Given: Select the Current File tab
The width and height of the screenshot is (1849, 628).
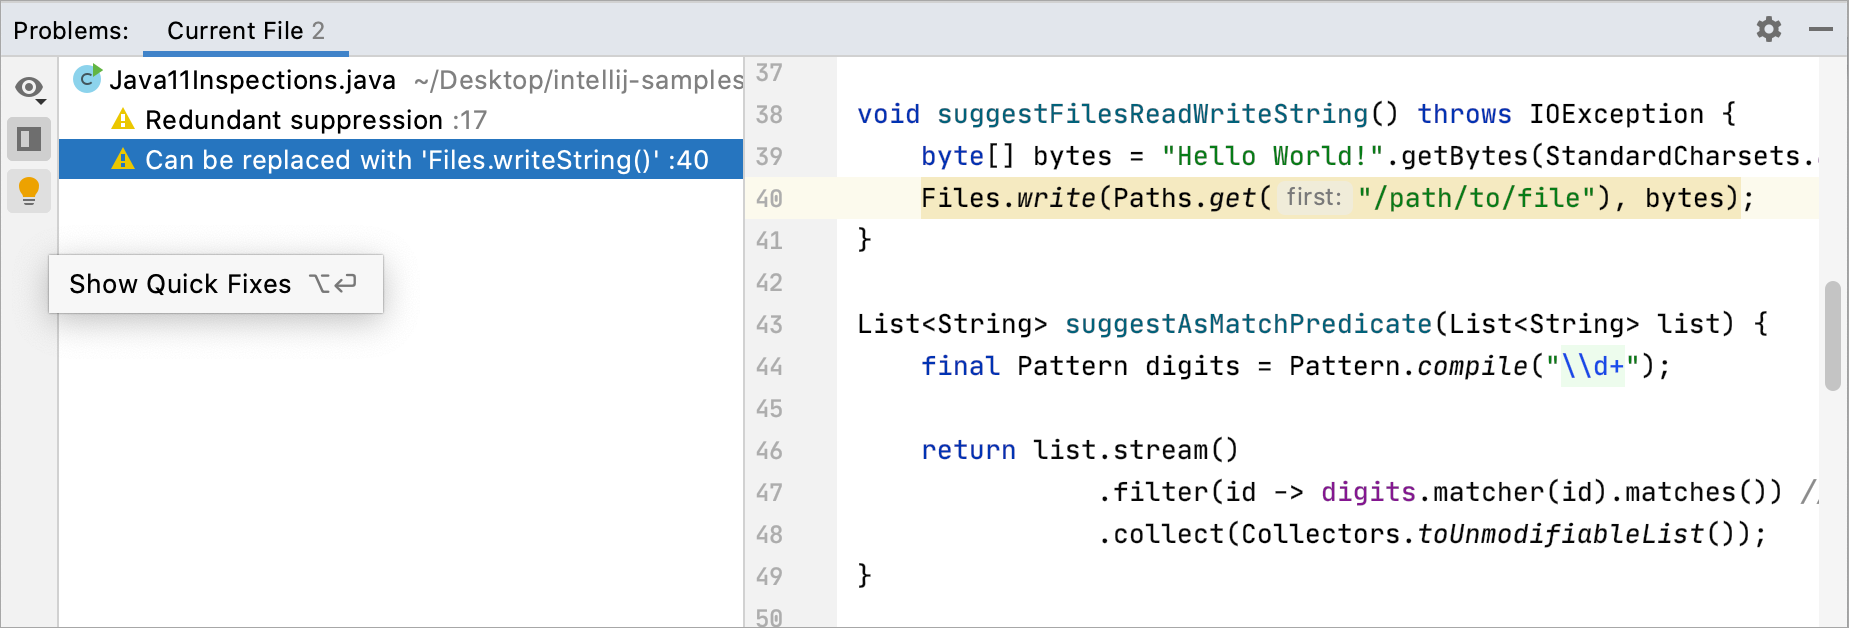Looking at the screenshot, I should (x=245, y=31).
